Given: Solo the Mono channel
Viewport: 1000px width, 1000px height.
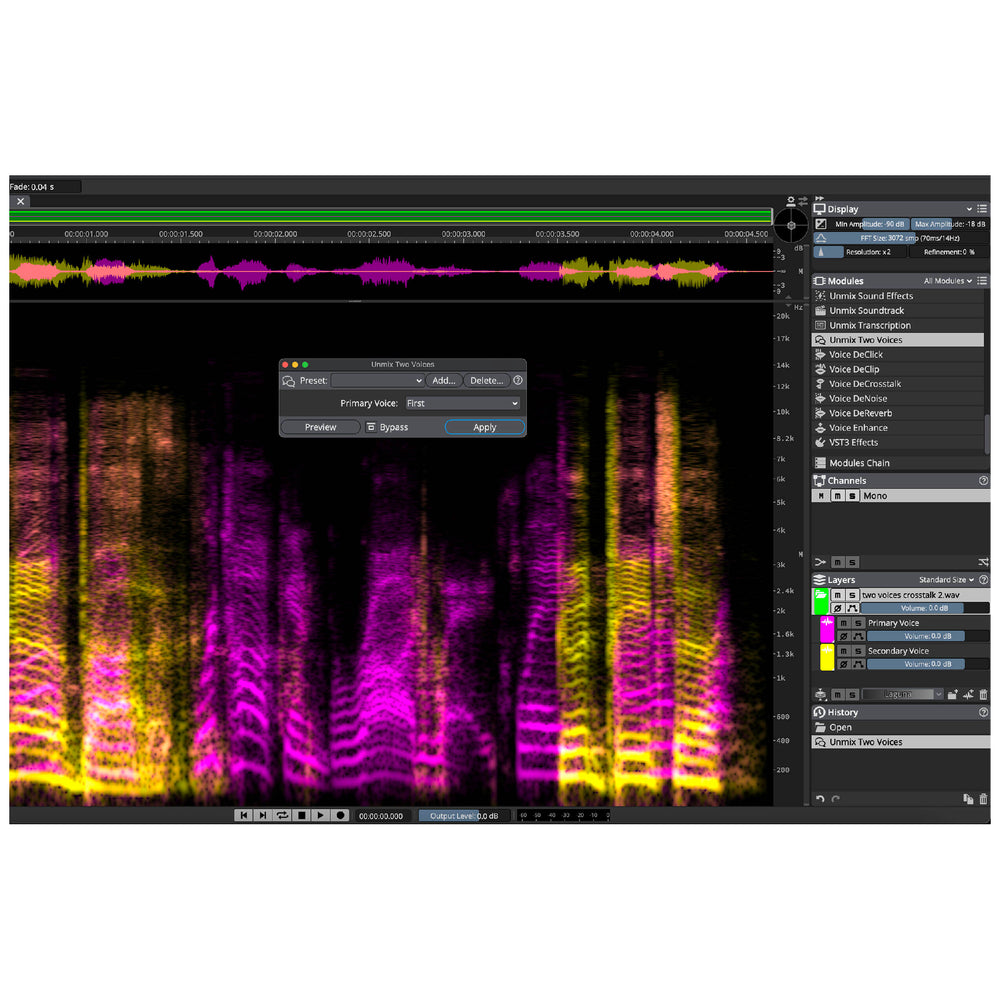Looking at the screenshot, I should click(x=852, y=496).
